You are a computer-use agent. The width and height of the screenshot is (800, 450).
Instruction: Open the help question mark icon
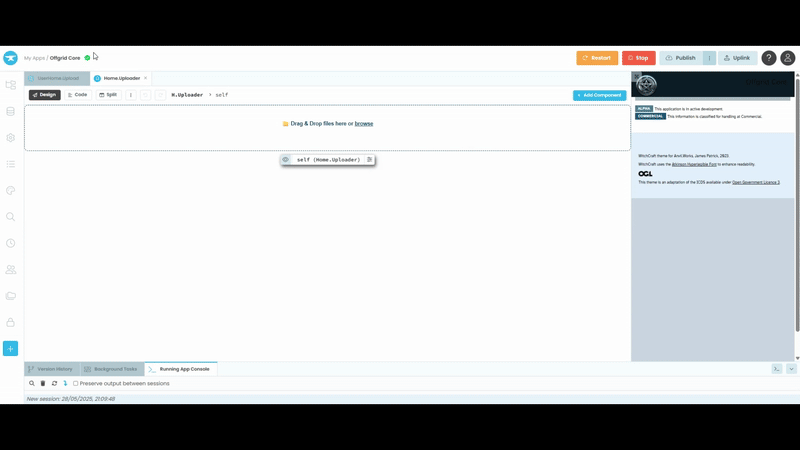(768, 58)
